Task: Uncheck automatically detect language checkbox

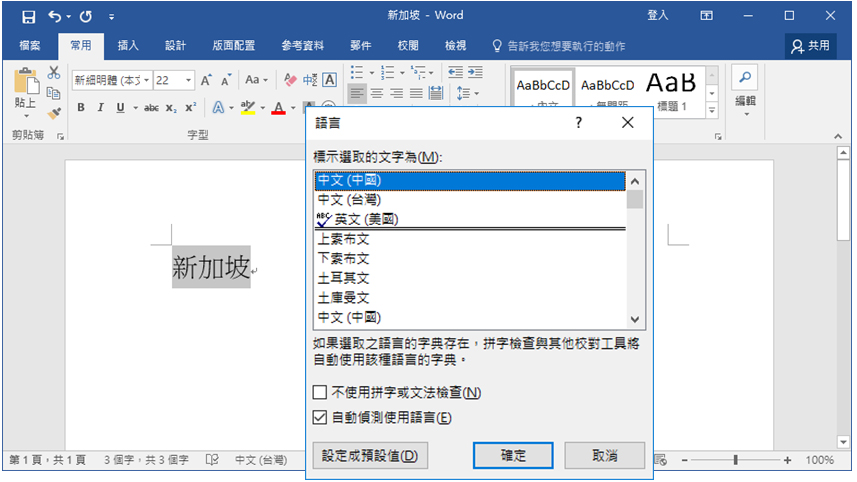Action: (x=320, y=418)
